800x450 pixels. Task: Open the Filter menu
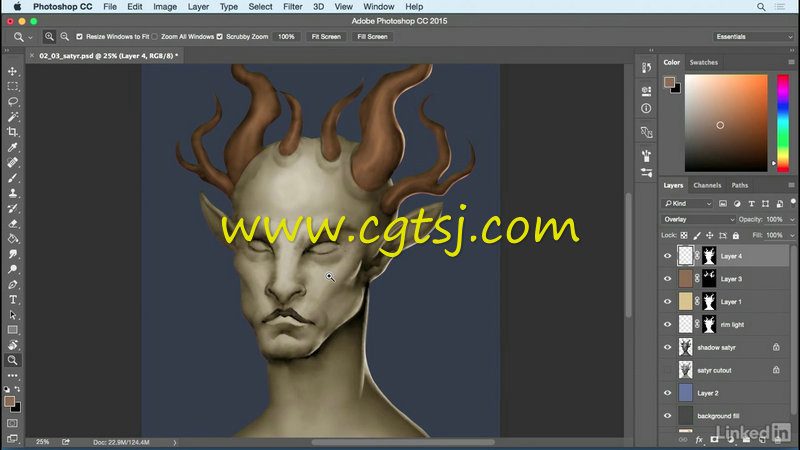pyautogui.click(x=292, y=7)
